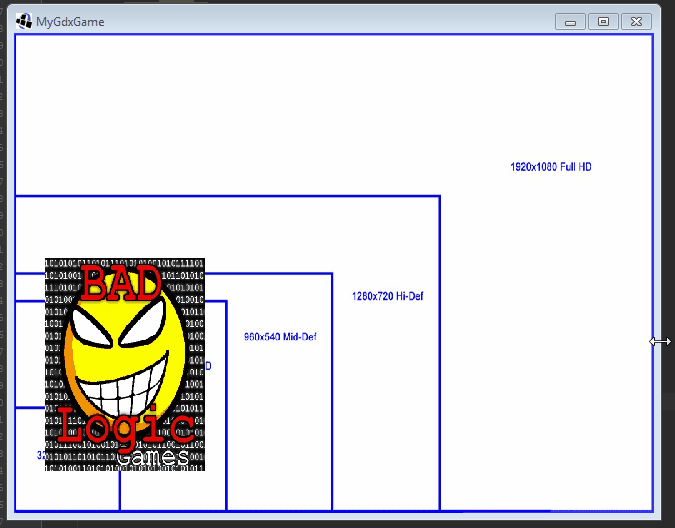This screenshot has height=528, width=675.
Task: Click the MyGdxGame title text
Action: click(x=70, y=22)
